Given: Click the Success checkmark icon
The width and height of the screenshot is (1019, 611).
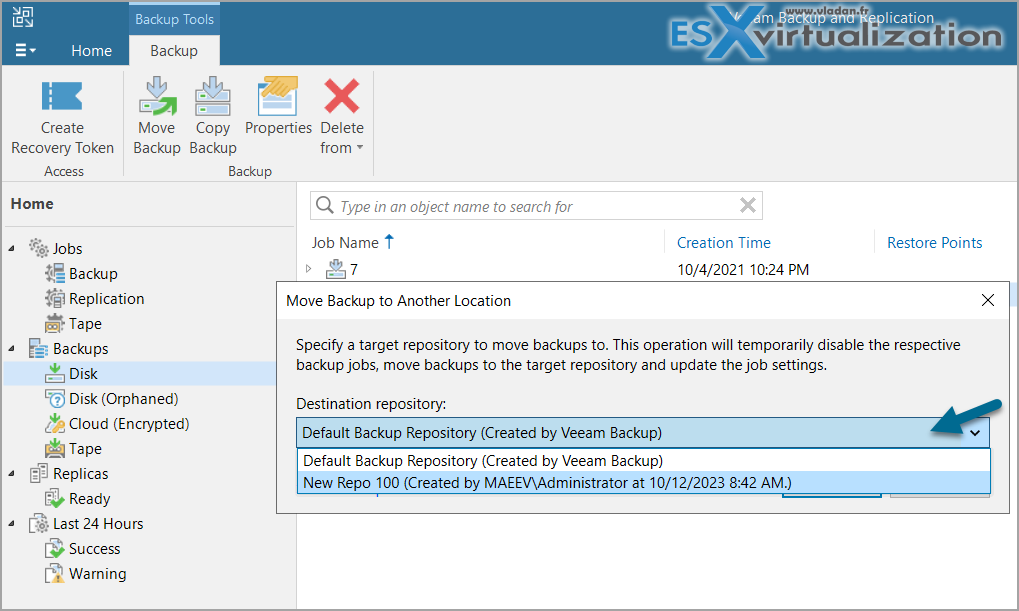Looking at the screenshot, I should [55, 549].
